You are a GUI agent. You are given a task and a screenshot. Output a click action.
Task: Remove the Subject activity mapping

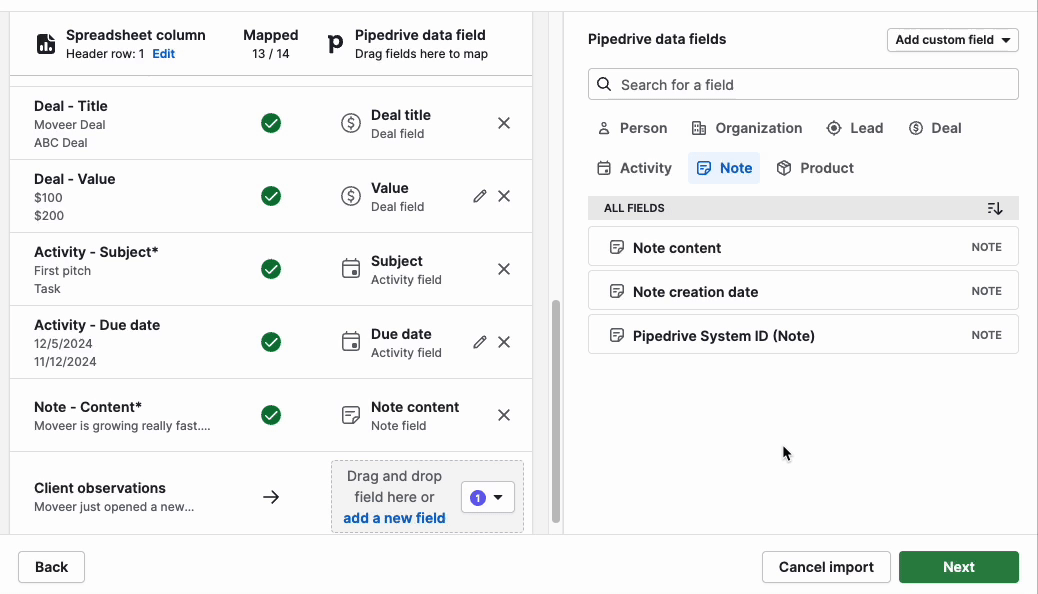(504, 269)
